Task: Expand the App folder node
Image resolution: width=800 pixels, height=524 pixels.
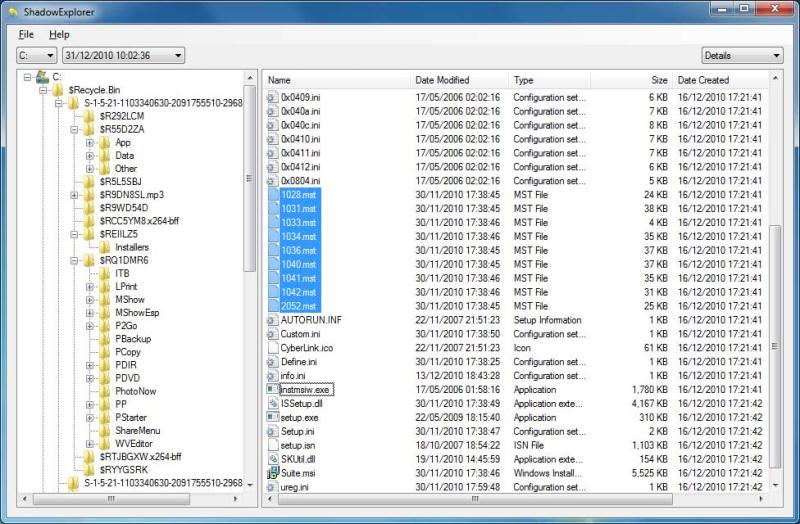Action: tap(90, 143)
